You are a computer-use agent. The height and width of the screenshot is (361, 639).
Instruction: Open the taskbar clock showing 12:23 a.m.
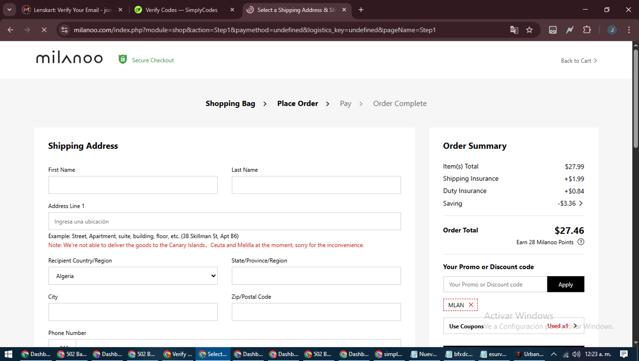[598, 354]
